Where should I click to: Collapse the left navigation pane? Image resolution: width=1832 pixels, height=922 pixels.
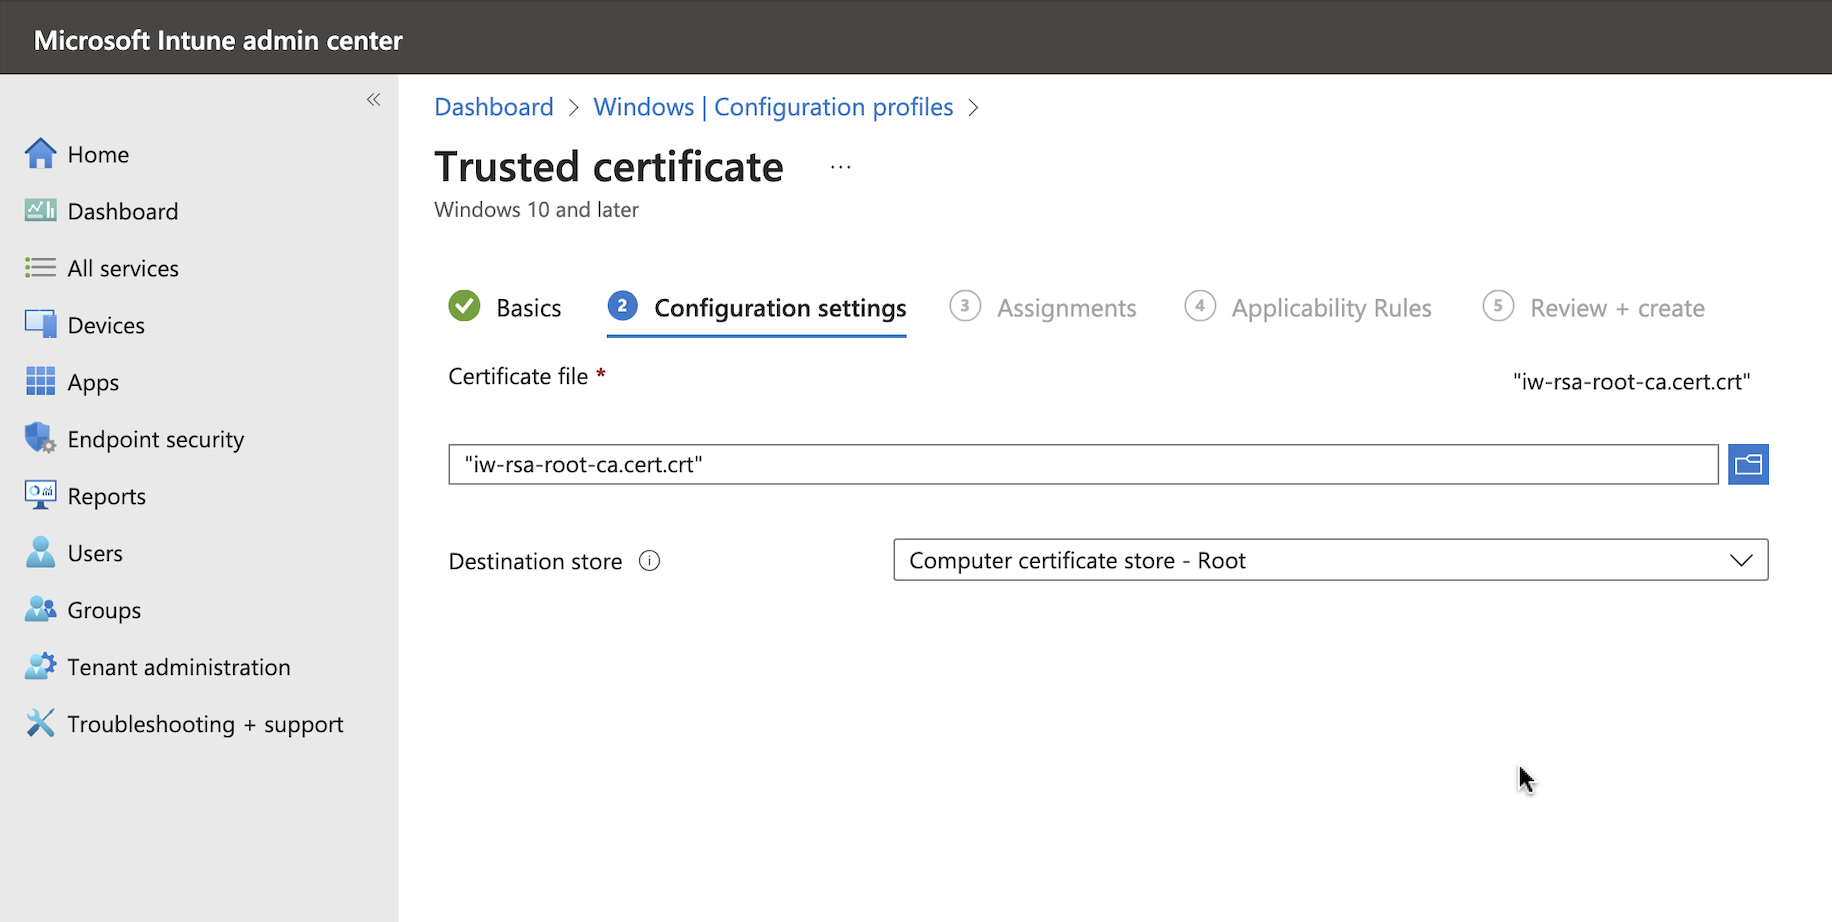373,100
